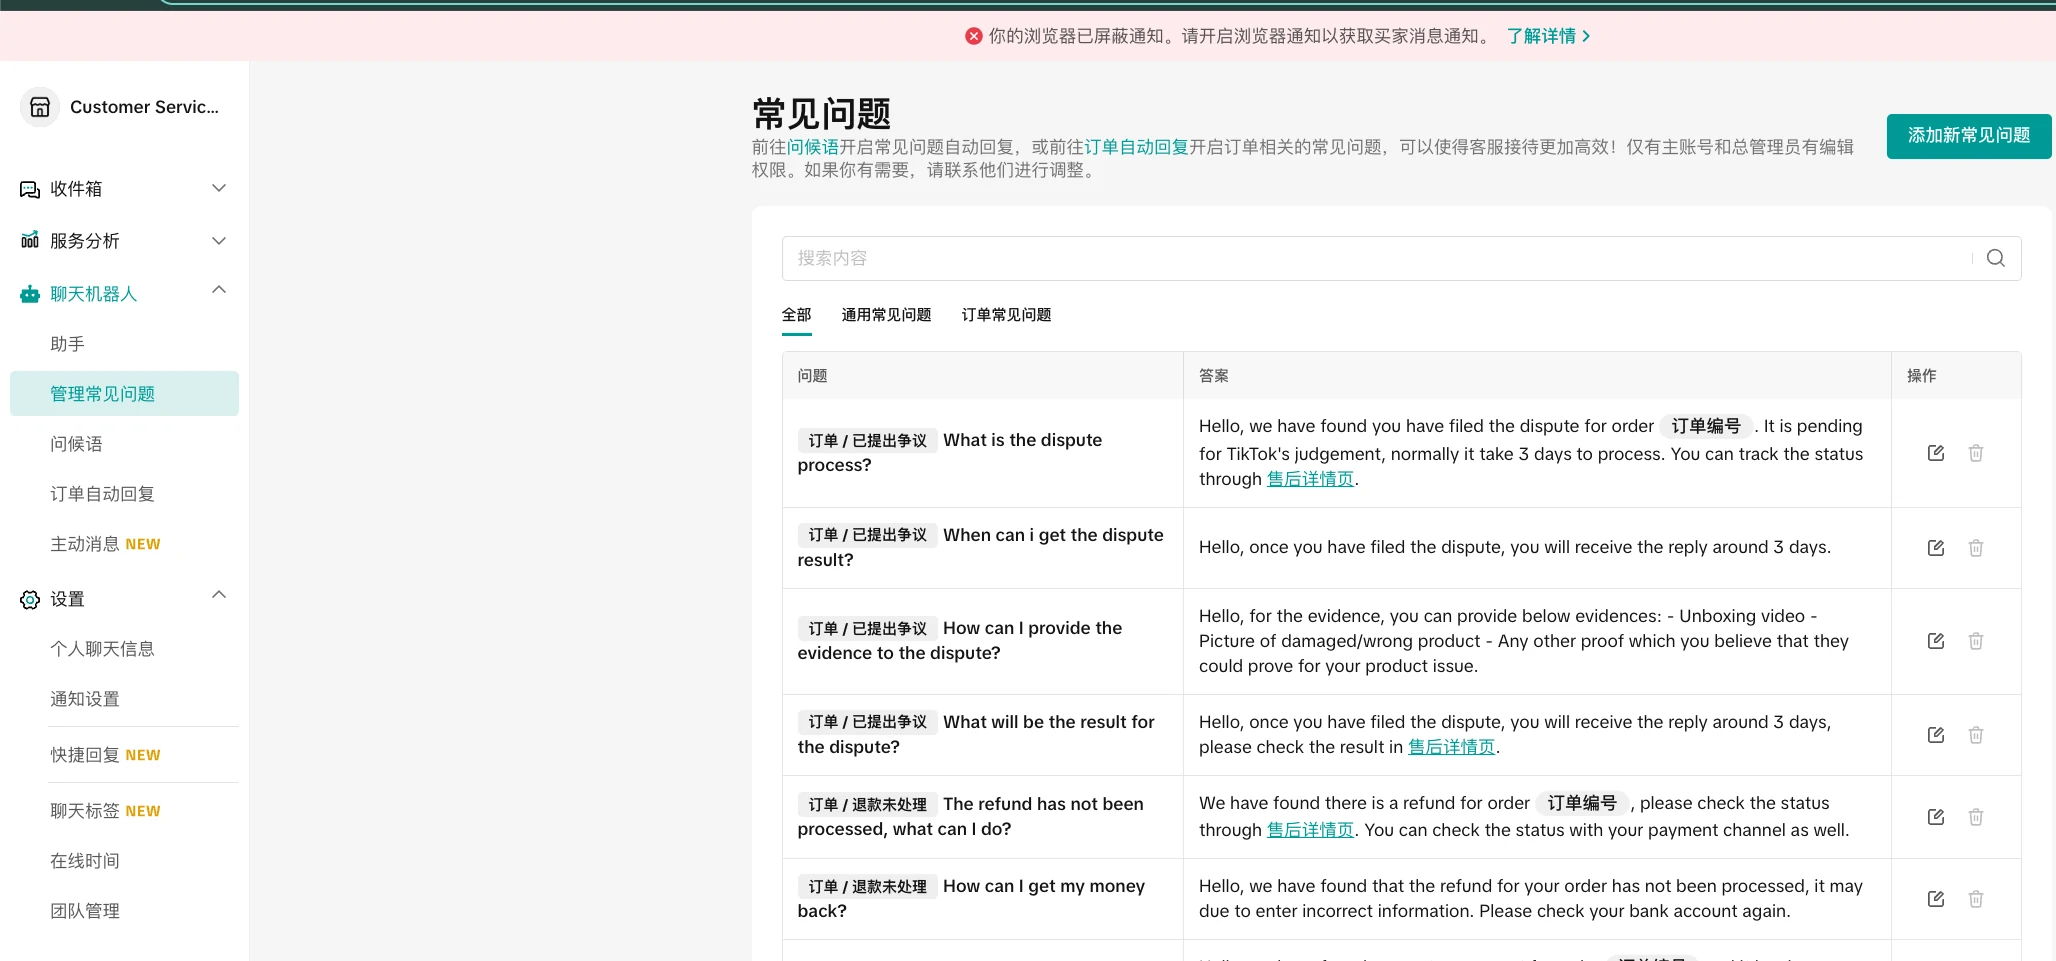This screenshot has height=961, width=2056.
Task: Click the Customer Service shop icon
Action: [x=40, y=107]
